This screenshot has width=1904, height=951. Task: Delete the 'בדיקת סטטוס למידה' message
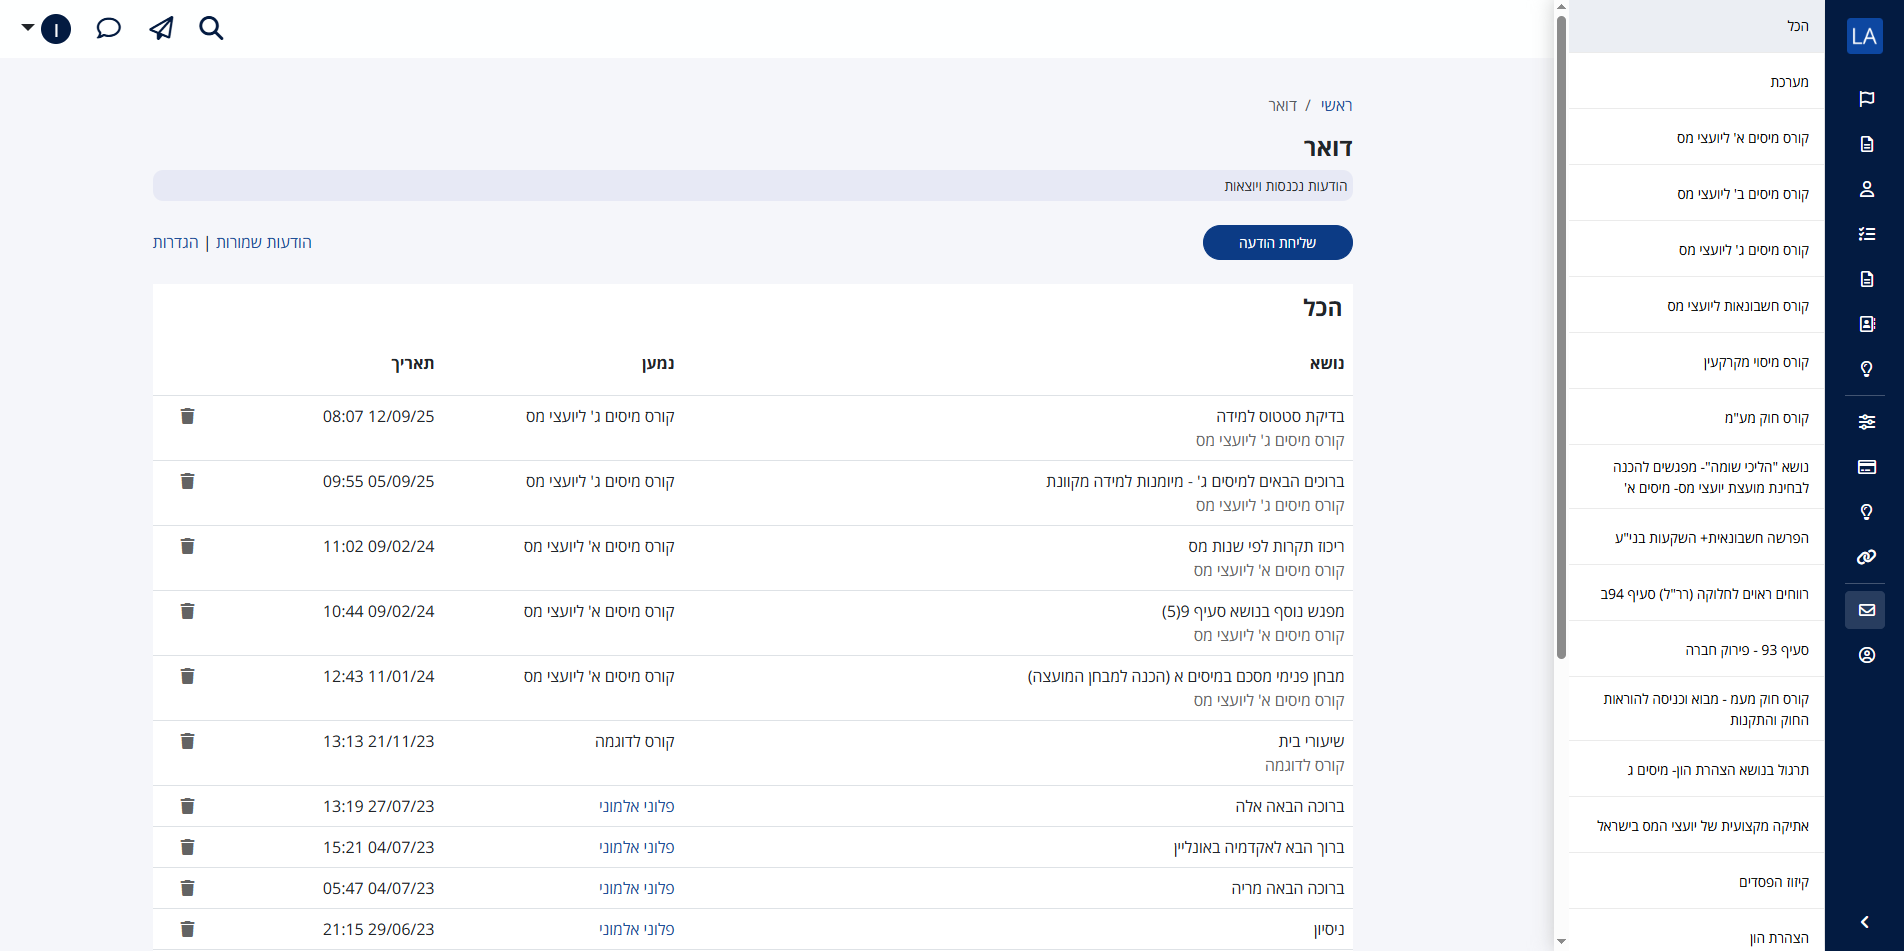tap(187, 416)
